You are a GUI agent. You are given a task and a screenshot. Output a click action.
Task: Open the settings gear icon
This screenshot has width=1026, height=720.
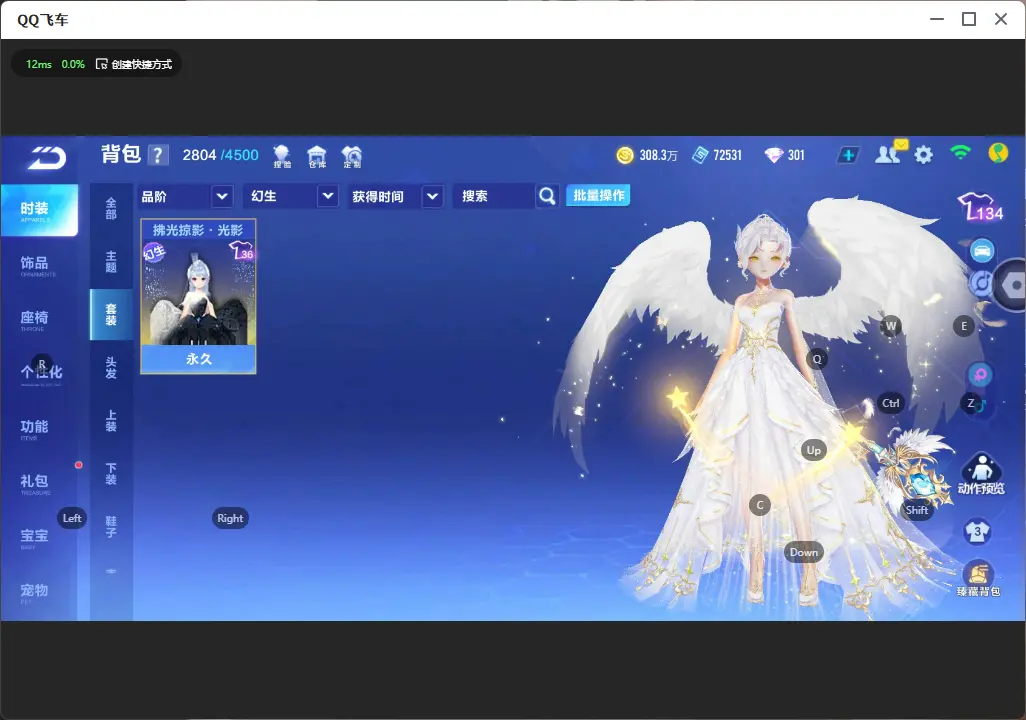(x=923, y=155)
